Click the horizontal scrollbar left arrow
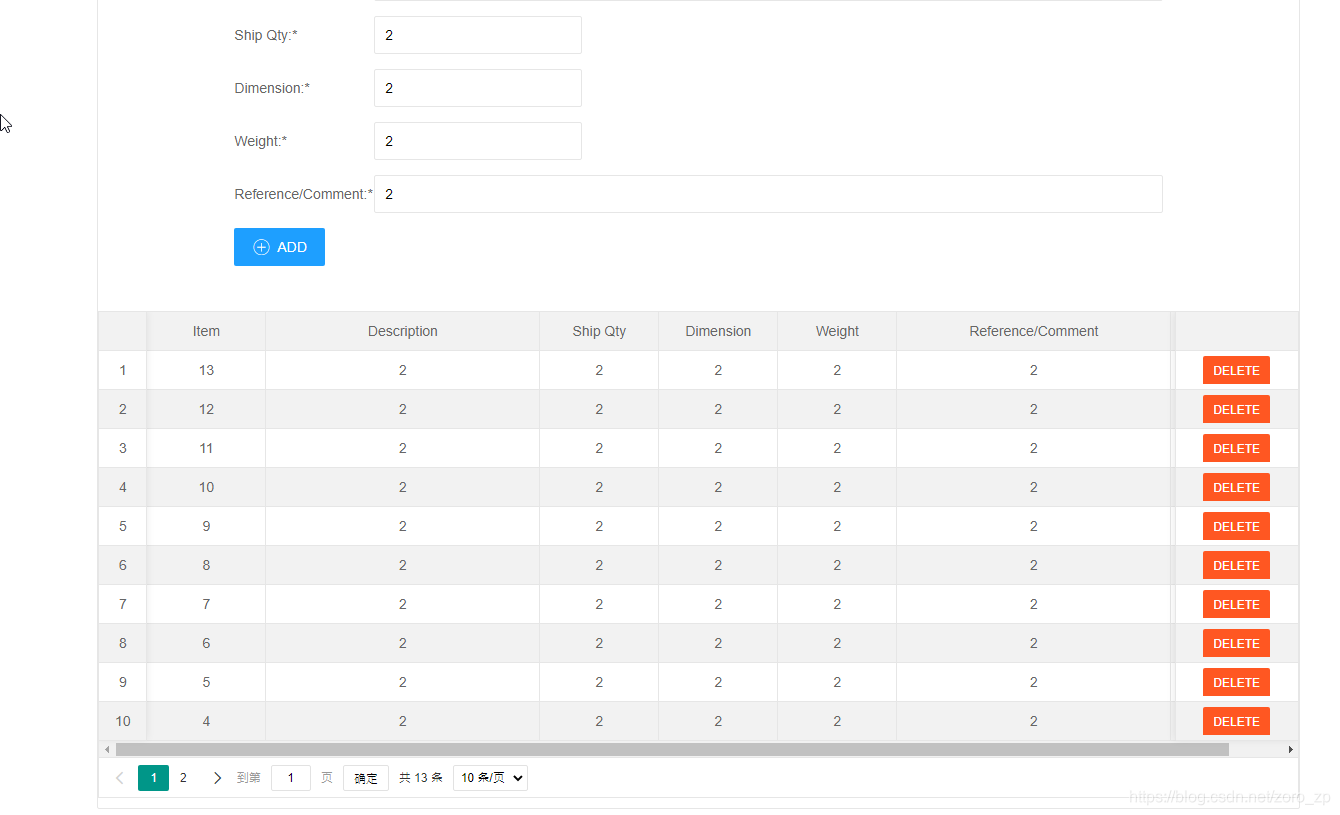Screen dimensions: 1340x815 click(107, 749)
